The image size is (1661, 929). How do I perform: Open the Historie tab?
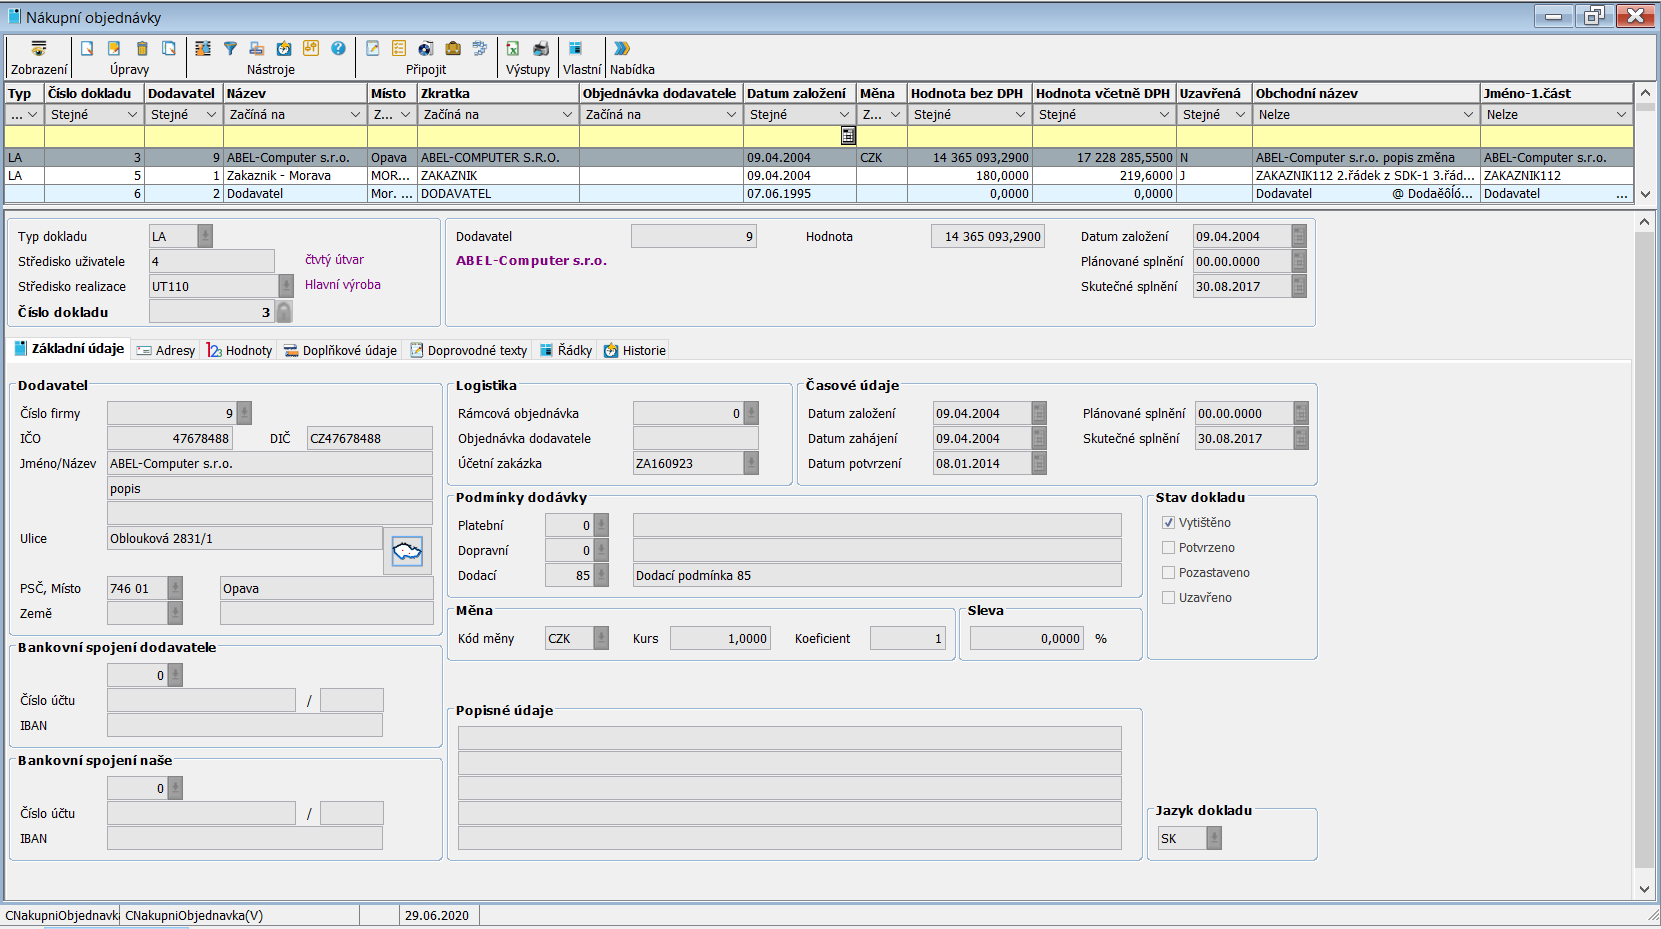635,351
